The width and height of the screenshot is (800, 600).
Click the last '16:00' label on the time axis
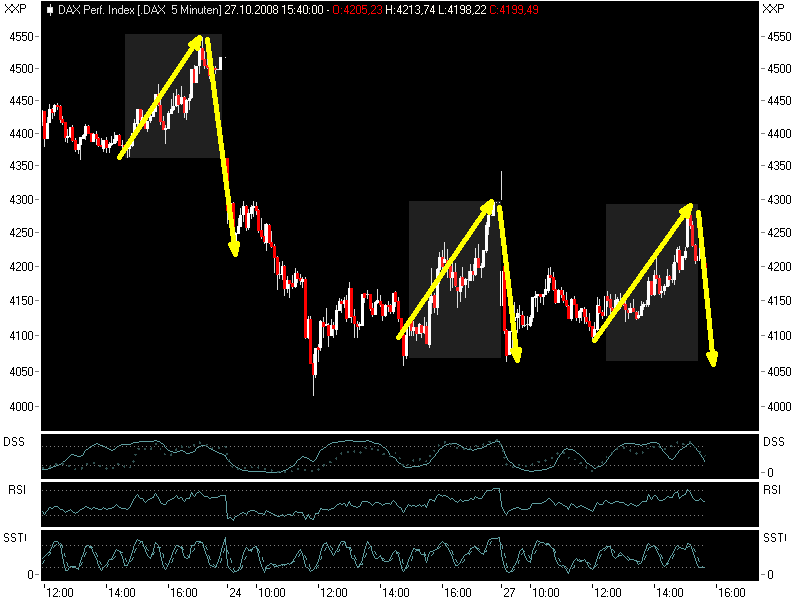pos(732,592)
